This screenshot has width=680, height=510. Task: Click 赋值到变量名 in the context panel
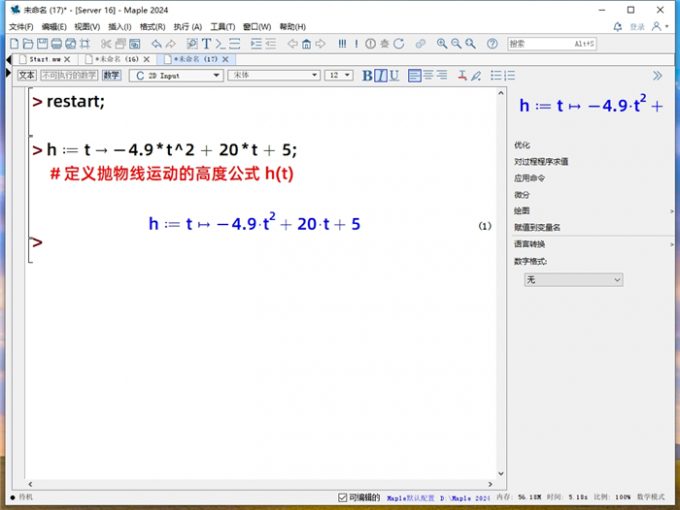[x=537, y=227]
